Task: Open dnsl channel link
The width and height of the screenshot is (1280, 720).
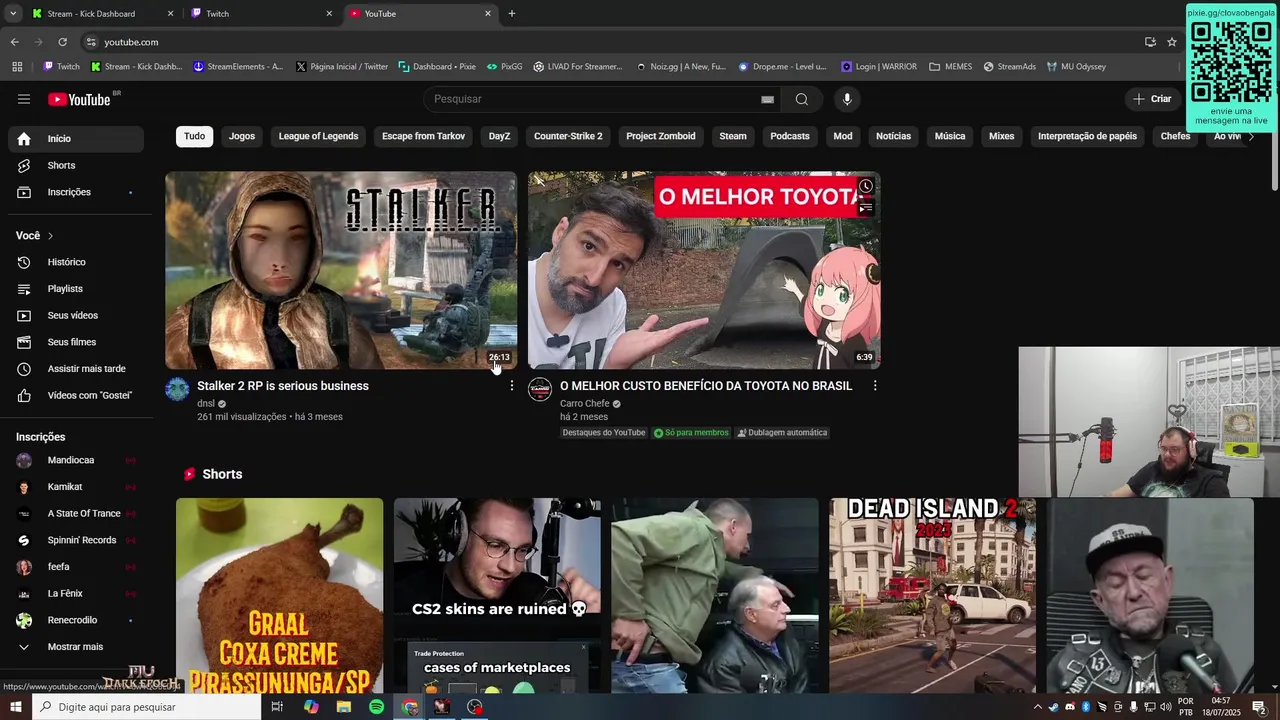Action: point(206,404)
